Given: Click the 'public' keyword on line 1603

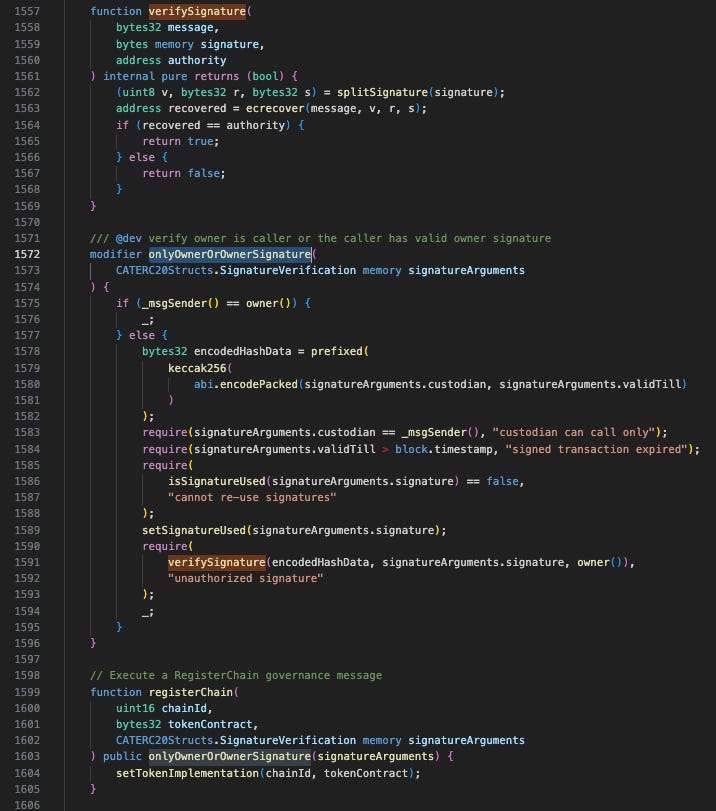Looking at the screenshot, I should [x=123, y=756].
